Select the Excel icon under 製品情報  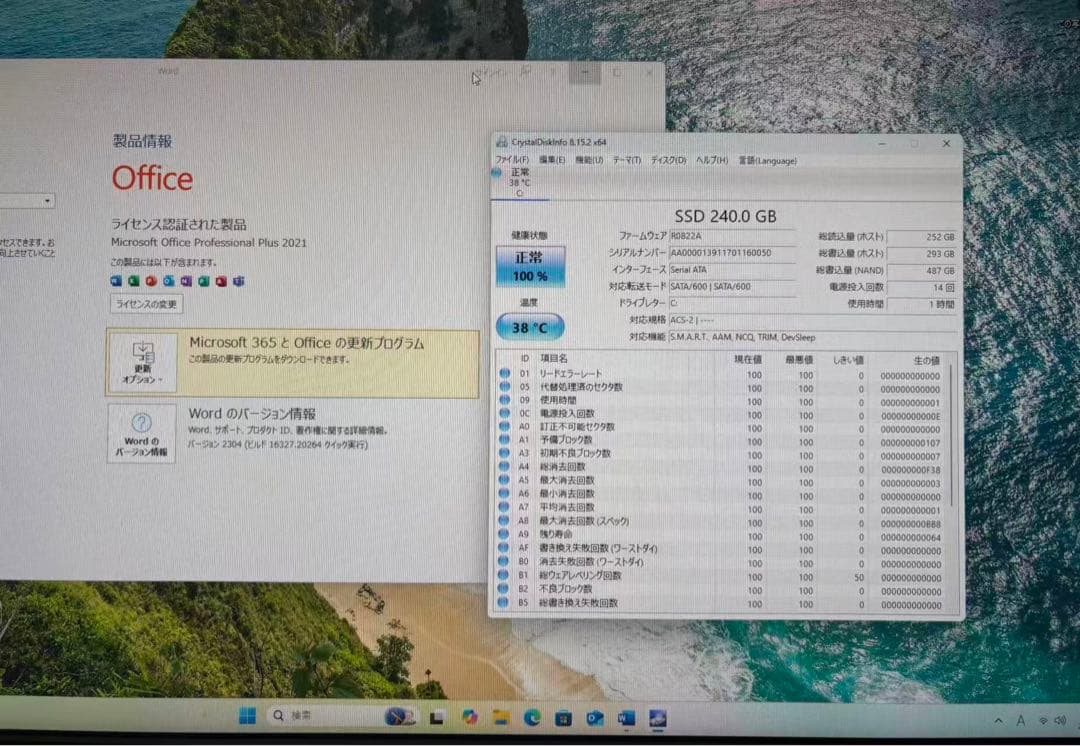point(133,280)
